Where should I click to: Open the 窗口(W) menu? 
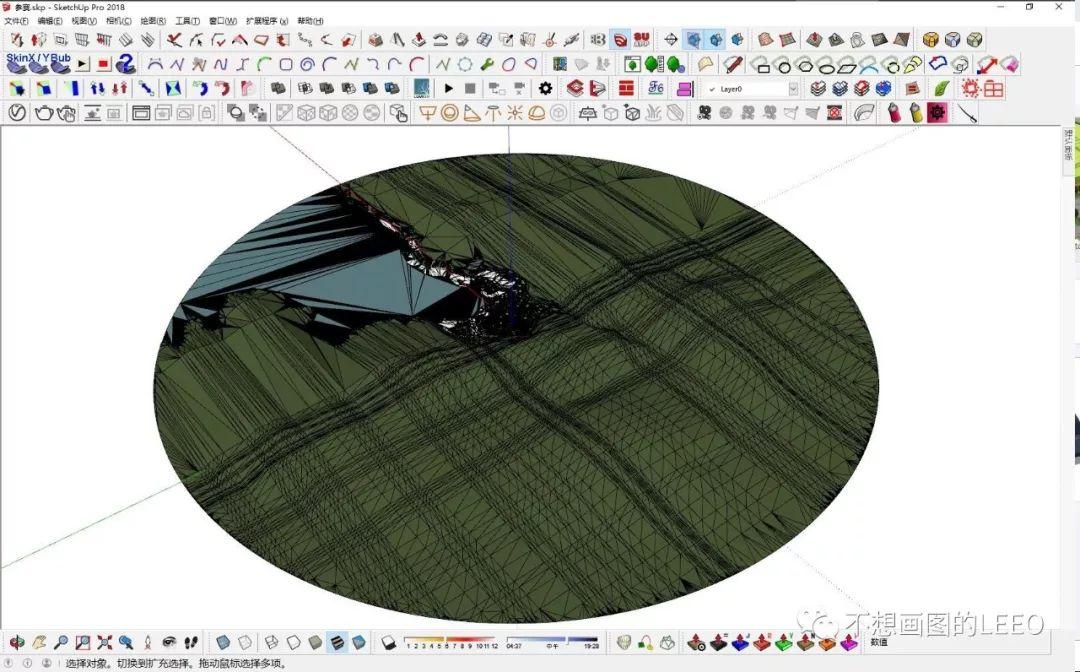(x=222, y=21)
